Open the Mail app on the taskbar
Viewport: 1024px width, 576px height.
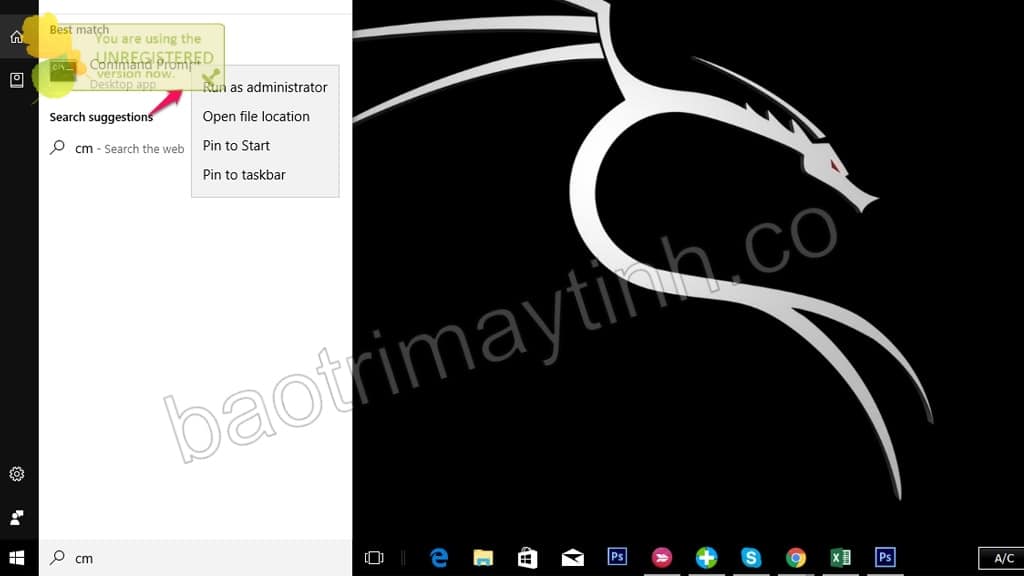572,558
